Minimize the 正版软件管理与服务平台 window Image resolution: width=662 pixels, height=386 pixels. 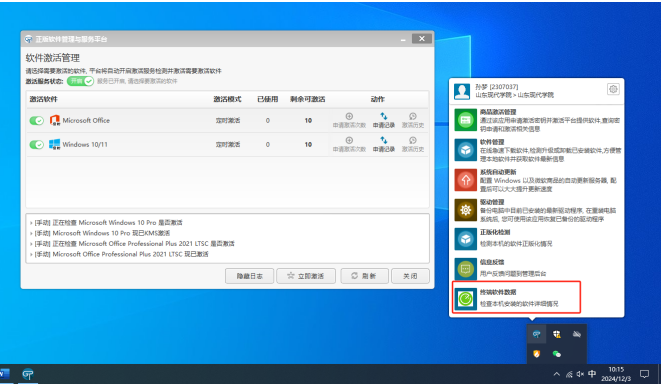[x=403, y=39]
